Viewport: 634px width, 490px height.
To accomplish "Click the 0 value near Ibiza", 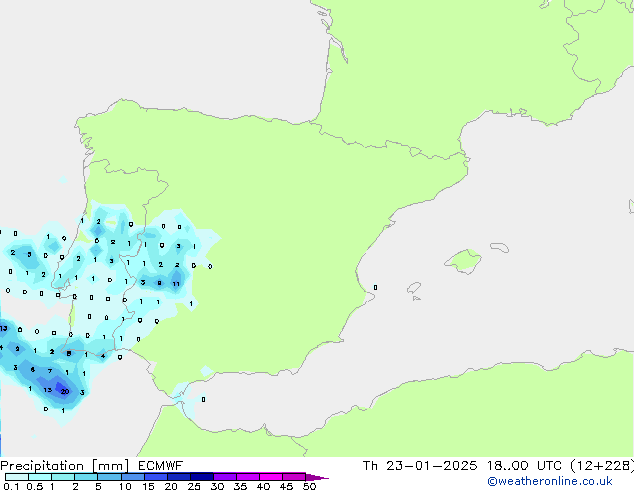I will (375, 288).
